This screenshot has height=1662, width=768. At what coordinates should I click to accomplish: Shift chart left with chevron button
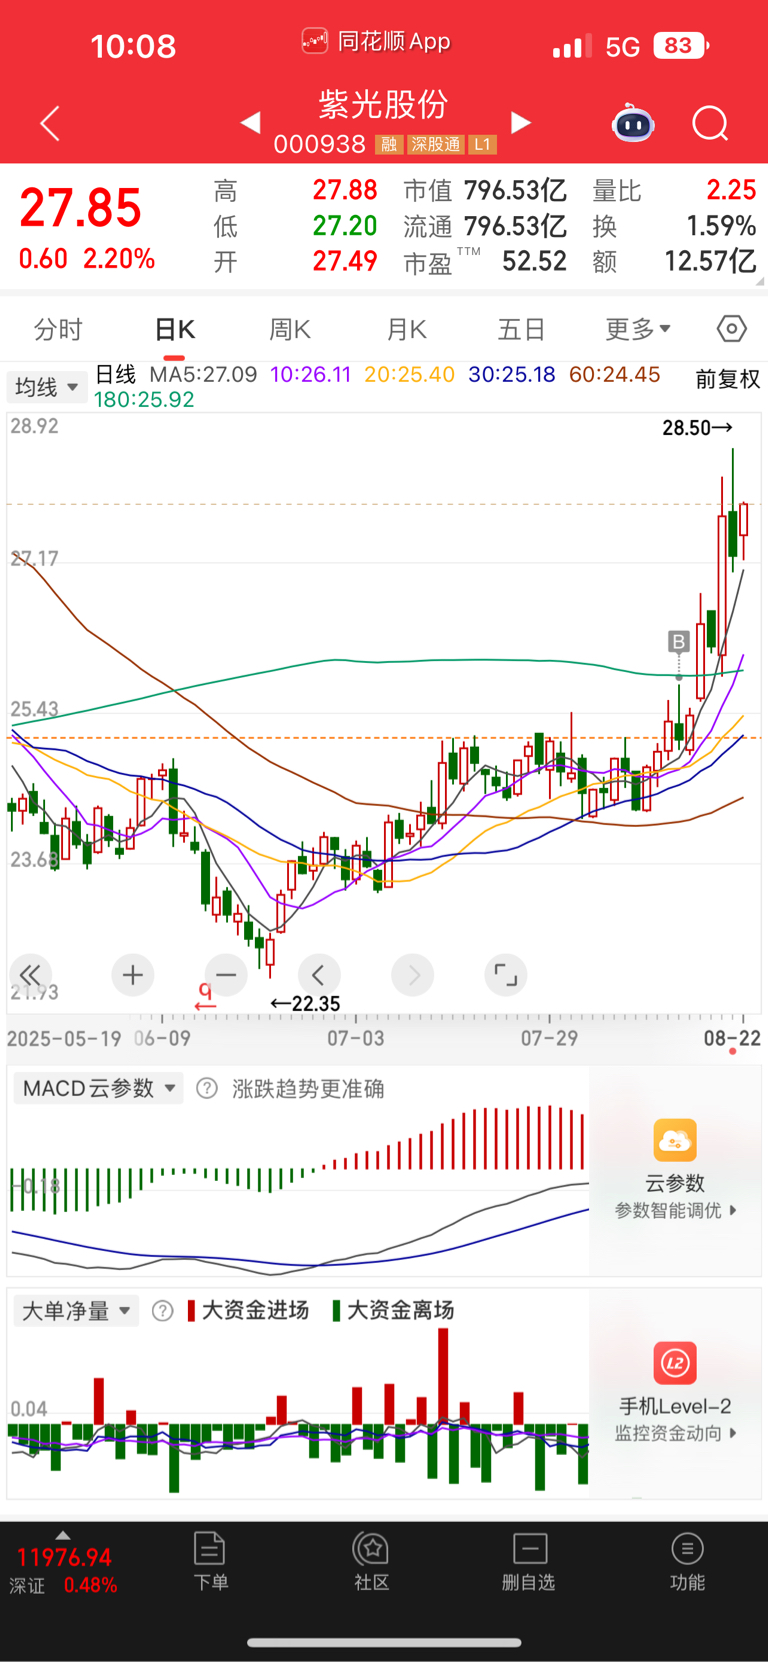(x=319, y=975)
